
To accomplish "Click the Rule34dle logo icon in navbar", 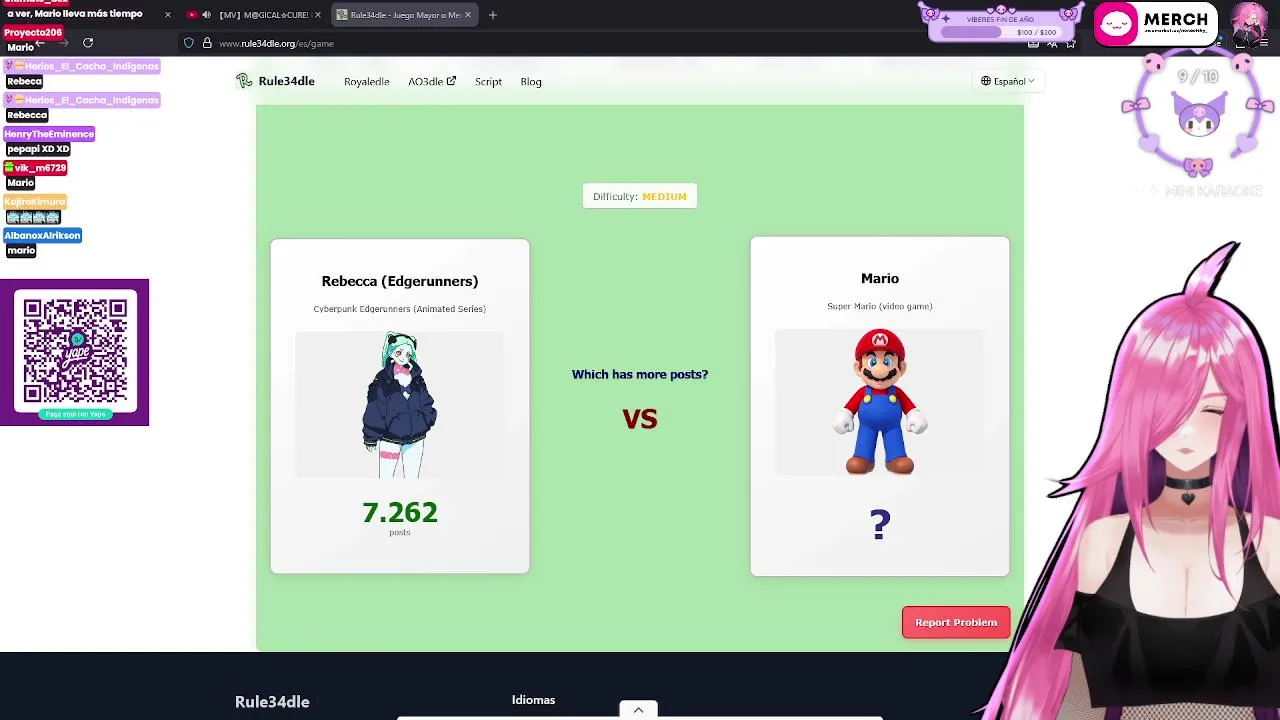I will click(x=243, y=81).
